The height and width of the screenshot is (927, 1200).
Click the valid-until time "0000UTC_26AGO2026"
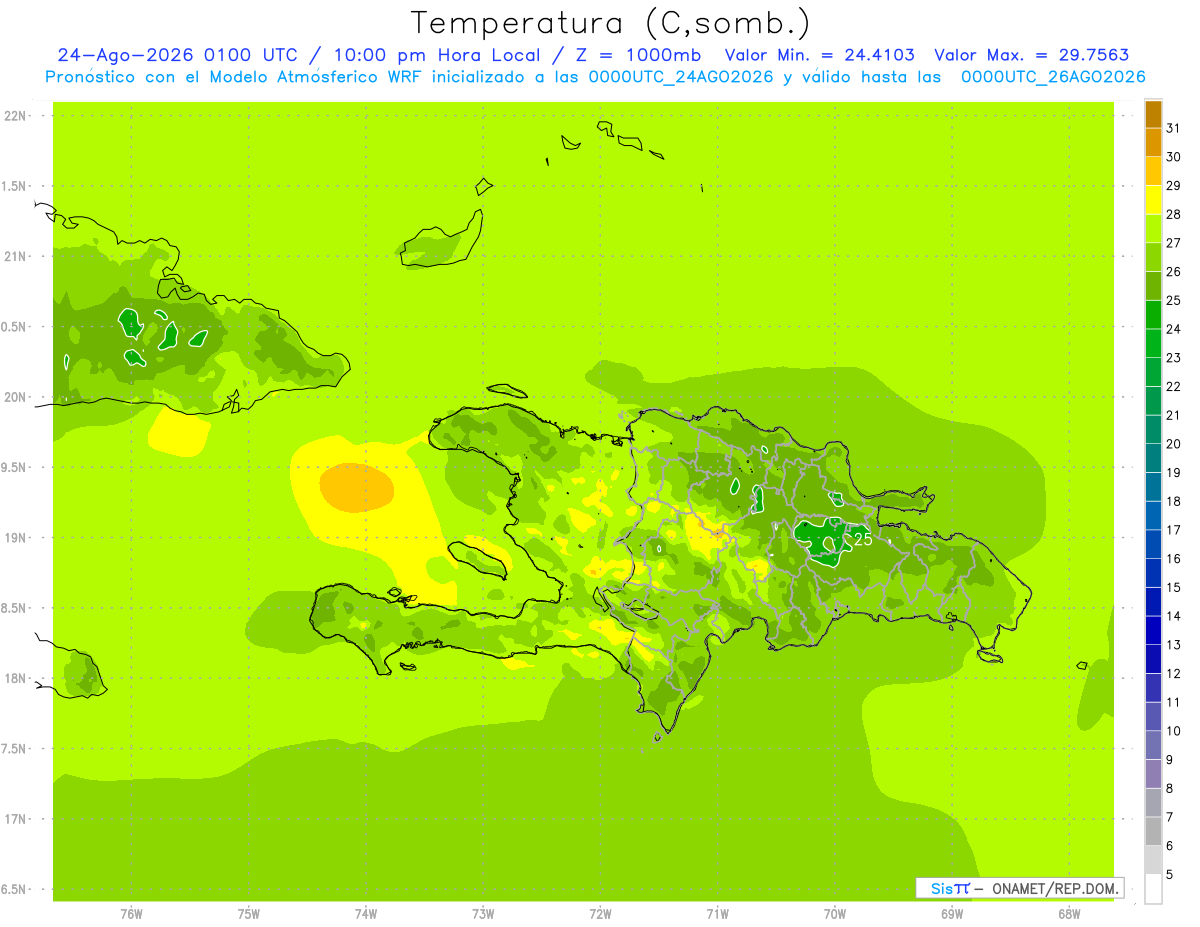[1053, 77]
